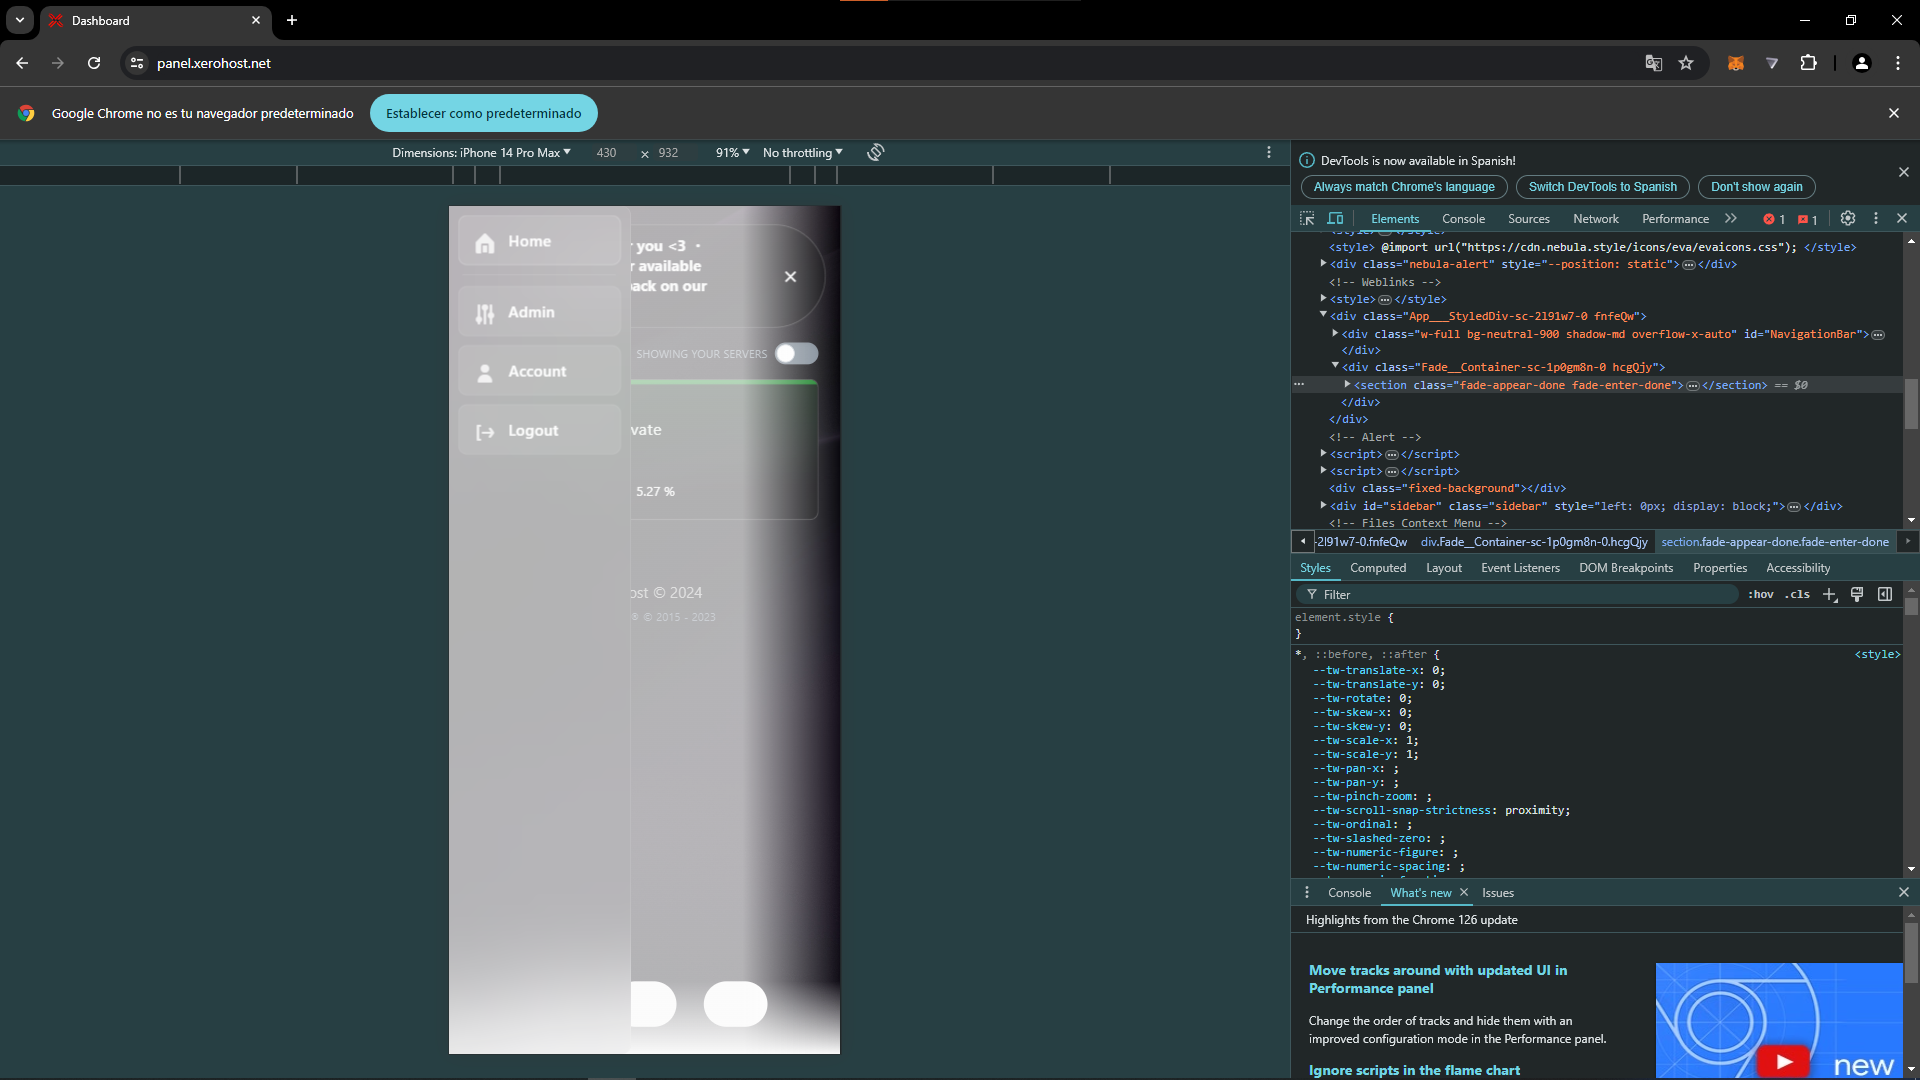Edit the viewport width field 430

pyautogui.click(x=607, y=153)
